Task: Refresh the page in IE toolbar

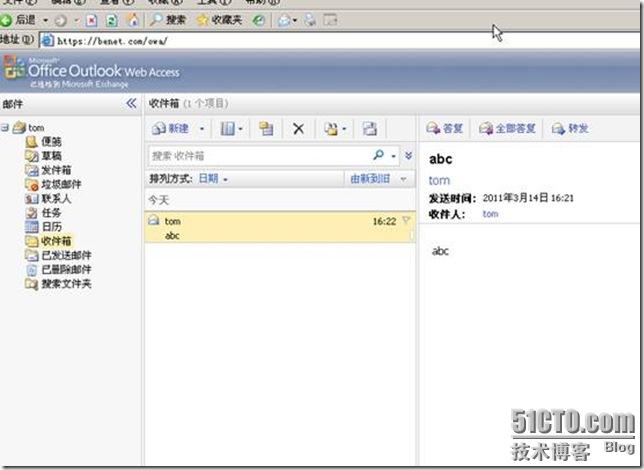Action: tap(112, 21)
